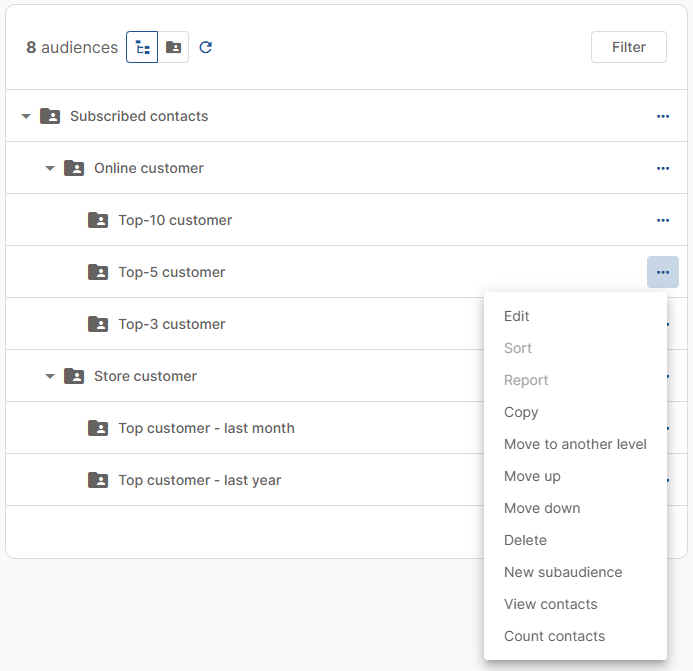
Task: Open more options for Subscribed contacts
Action: 662,116
